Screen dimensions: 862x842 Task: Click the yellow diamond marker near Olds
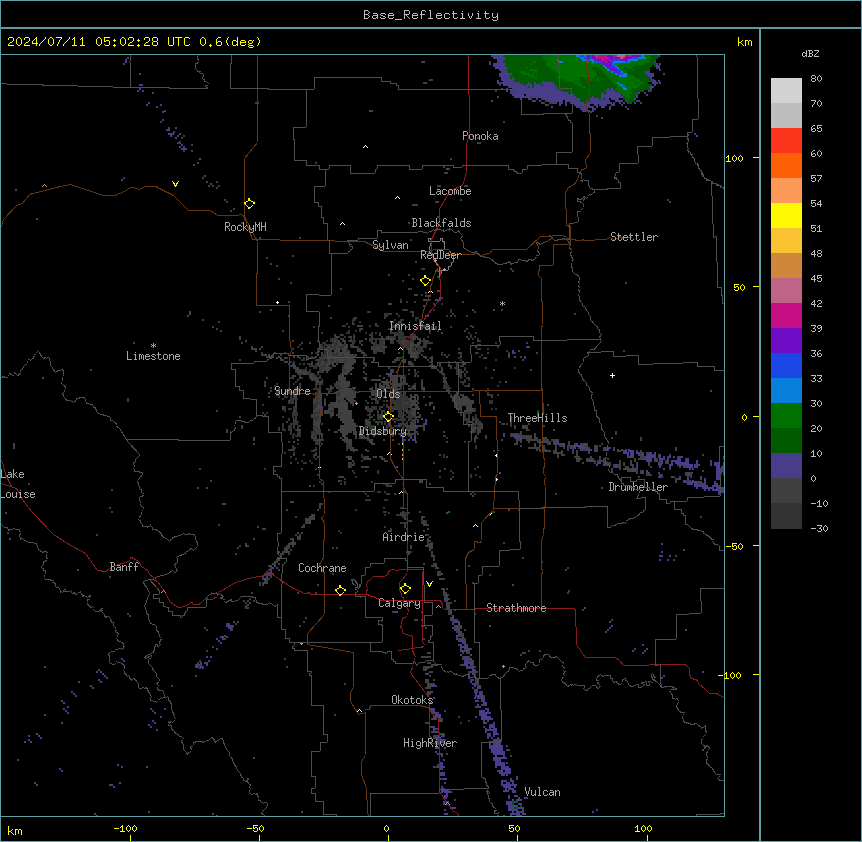click(389, 417)
